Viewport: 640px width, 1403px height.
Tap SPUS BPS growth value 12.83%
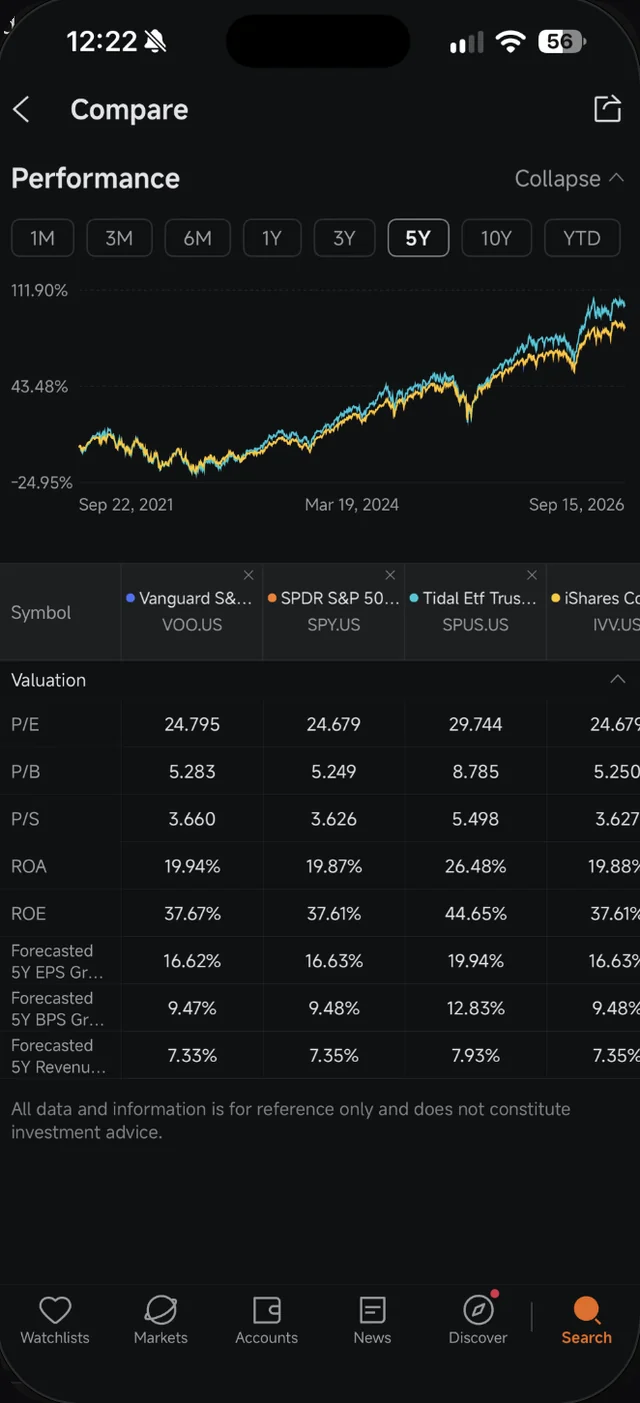click(x=475, y=1008)
